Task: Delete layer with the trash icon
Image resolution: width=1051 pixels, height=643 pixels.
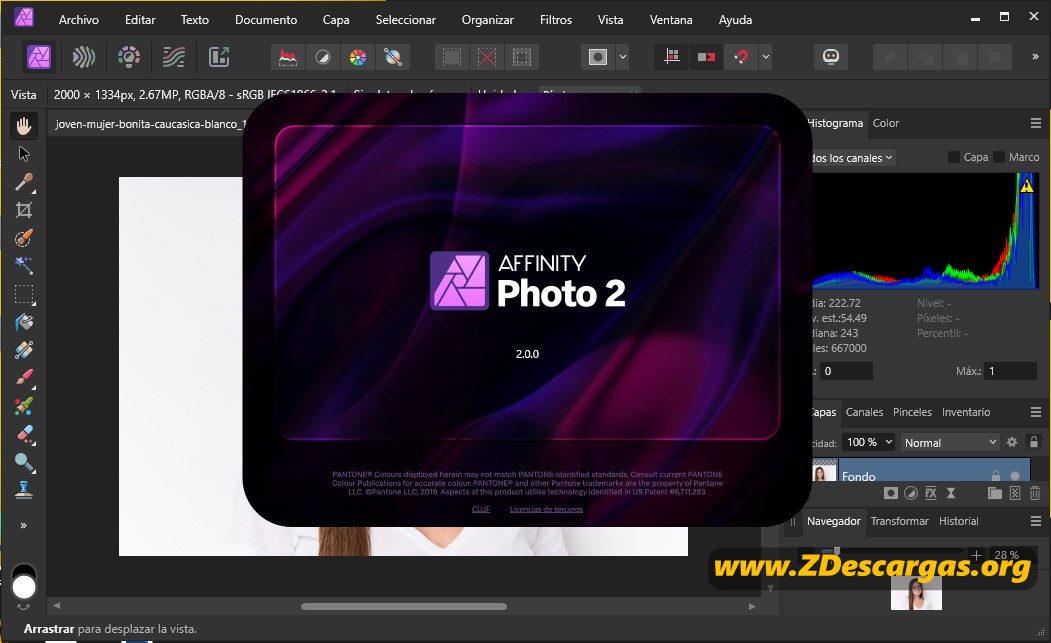Action: coord(1035,493)
